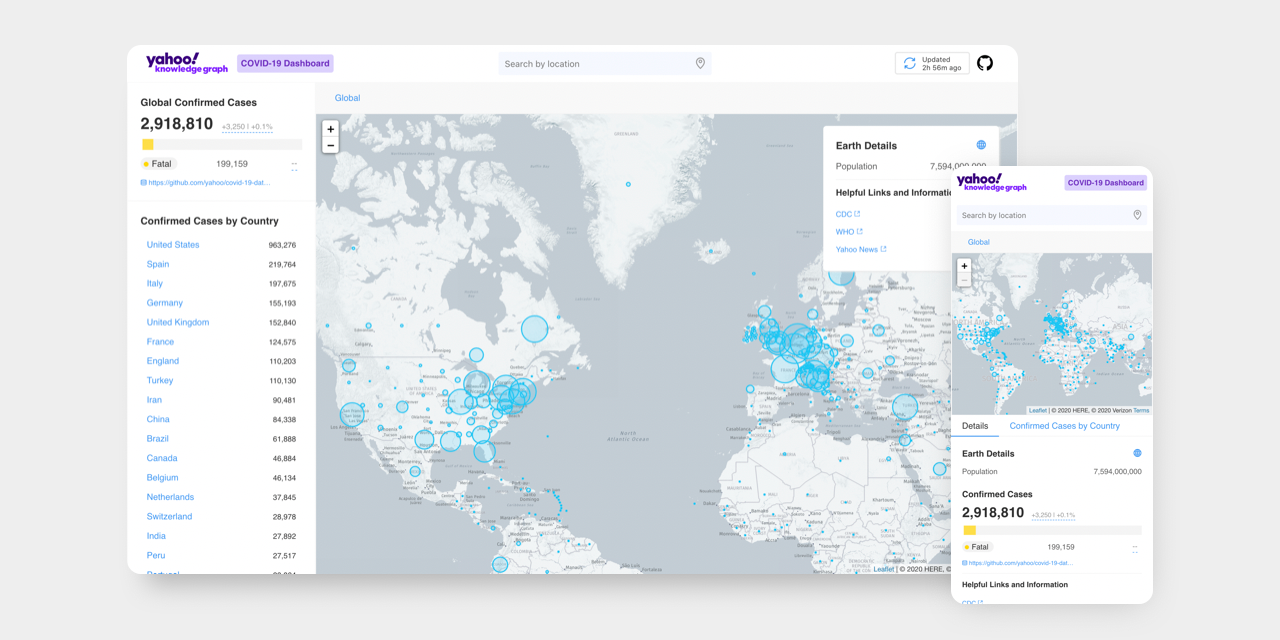Click the Updated 2h 56m ago button
The width and height of the screenshot is (1280, 640).
coord(932,63)
